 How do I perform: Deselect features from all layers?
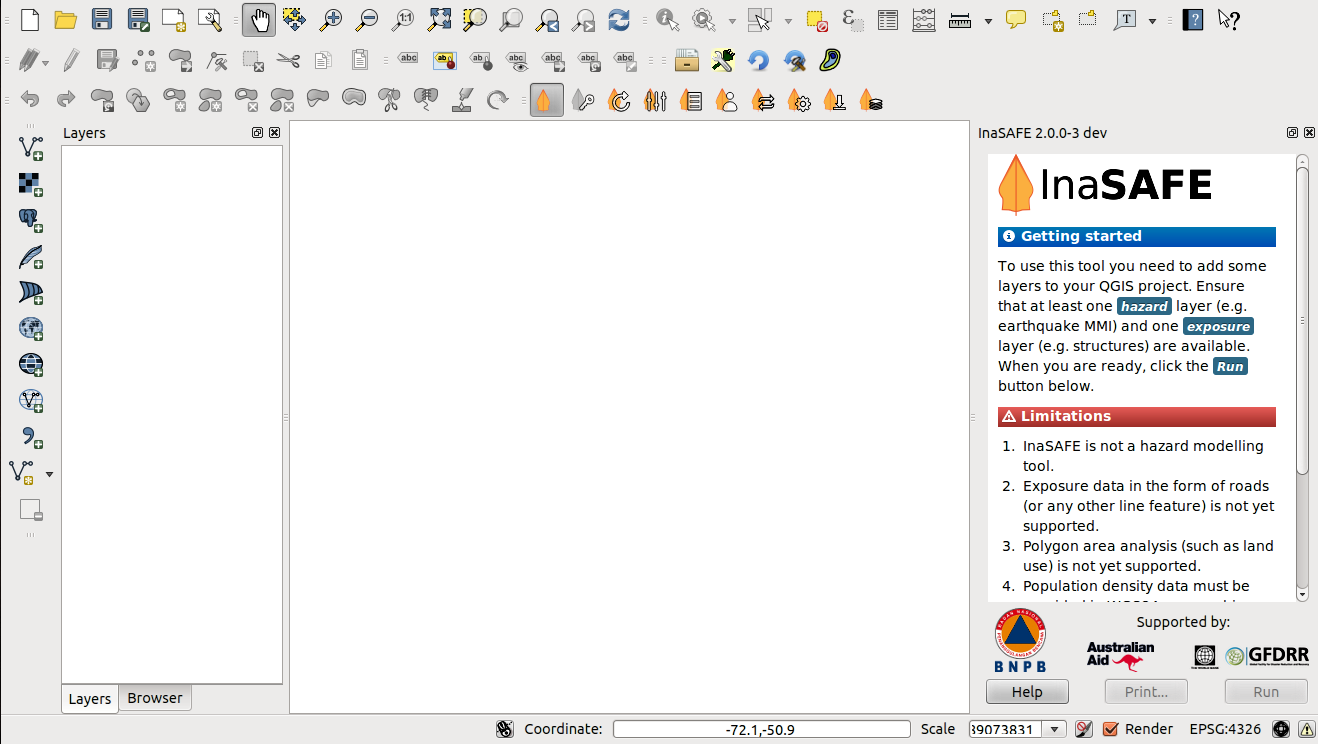[x=816, y=19]
